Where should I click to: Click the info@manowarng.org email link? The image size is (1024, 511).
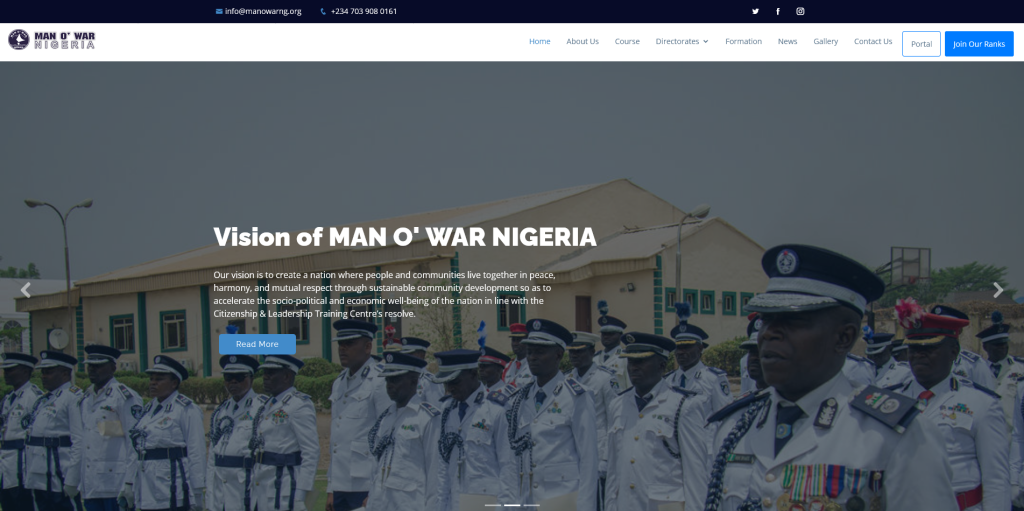pos(263,11)
